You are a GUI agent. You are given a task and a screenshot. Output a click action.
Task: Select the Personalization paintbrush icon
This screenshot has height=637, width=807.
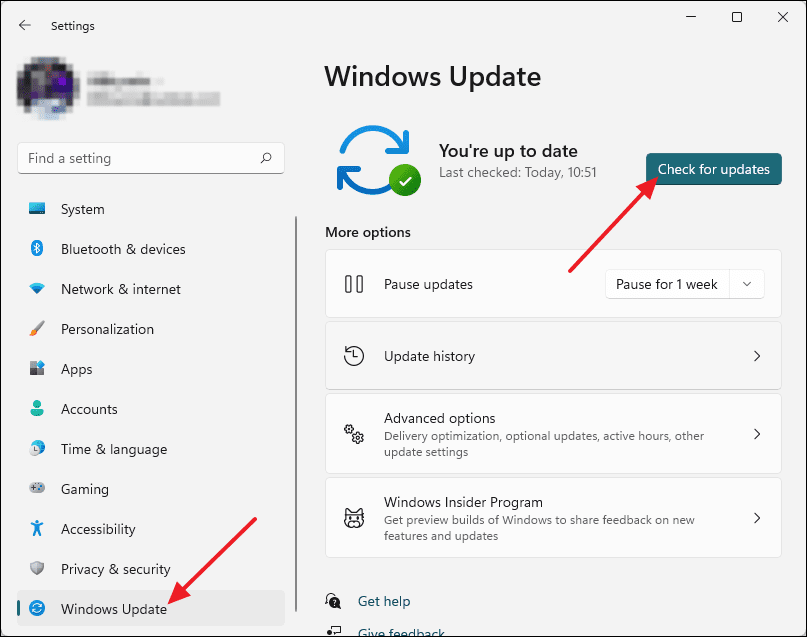tap(38, 329)
